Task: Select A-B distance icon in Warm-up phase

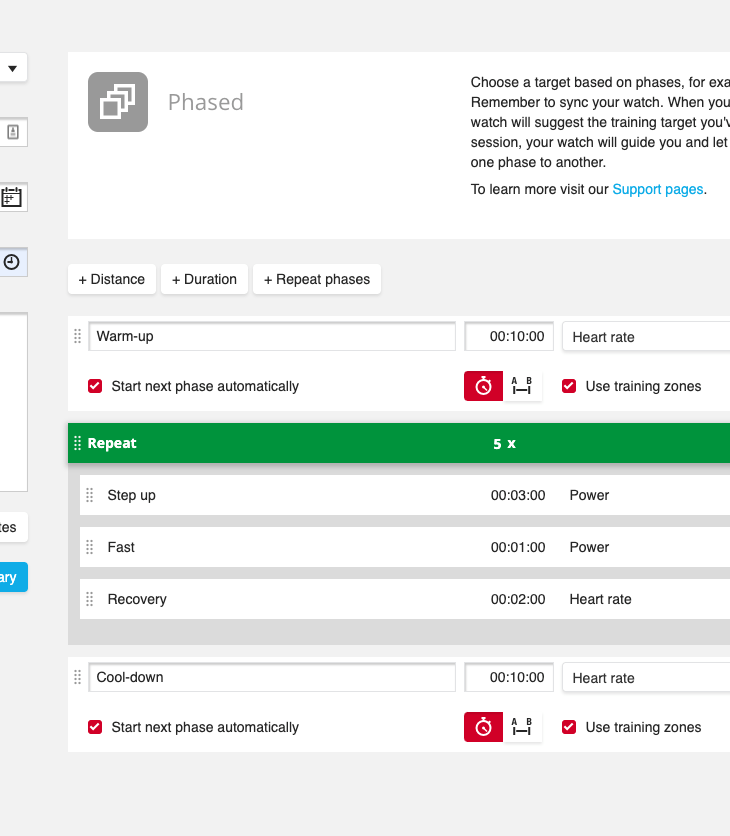Action: (x=522, y=386)
